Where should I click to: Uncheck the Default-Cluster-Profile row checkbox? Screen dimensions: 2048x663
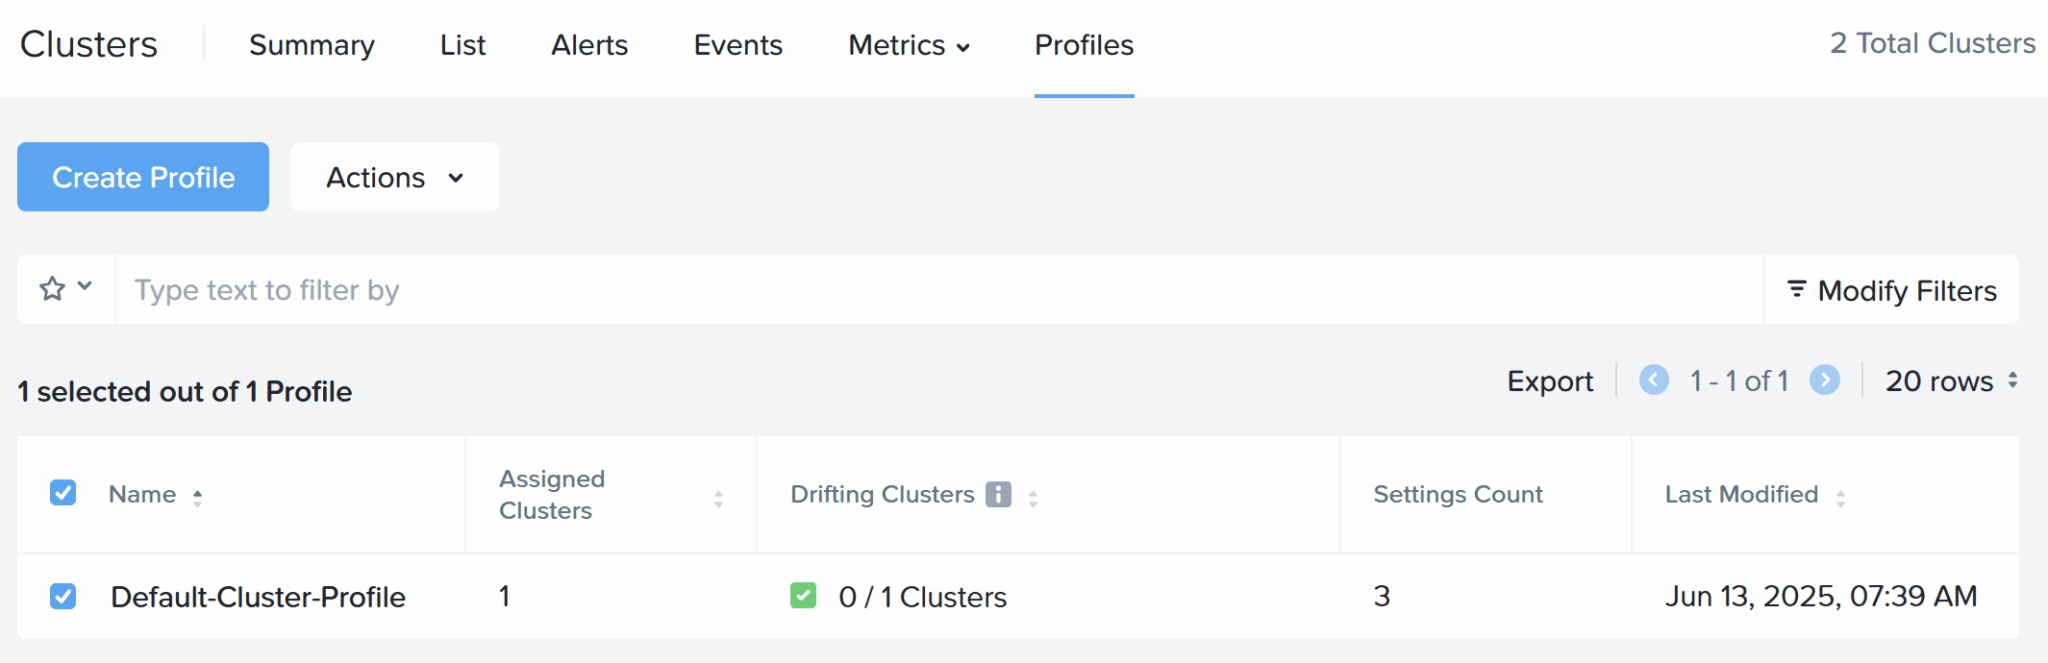click(63, 596)
